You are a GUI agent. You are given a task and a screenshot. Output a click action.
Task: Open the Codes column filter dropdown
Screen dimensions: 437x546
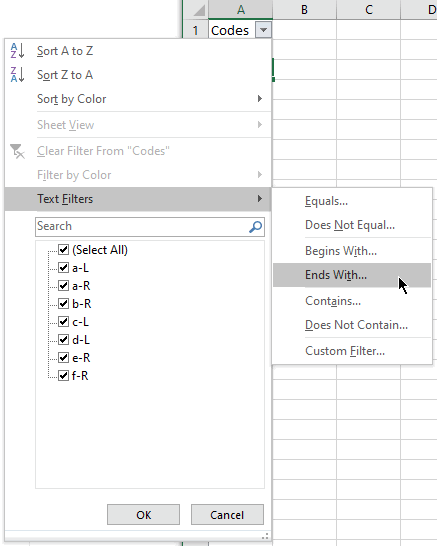pyautogui.click(x=263, y=30)
